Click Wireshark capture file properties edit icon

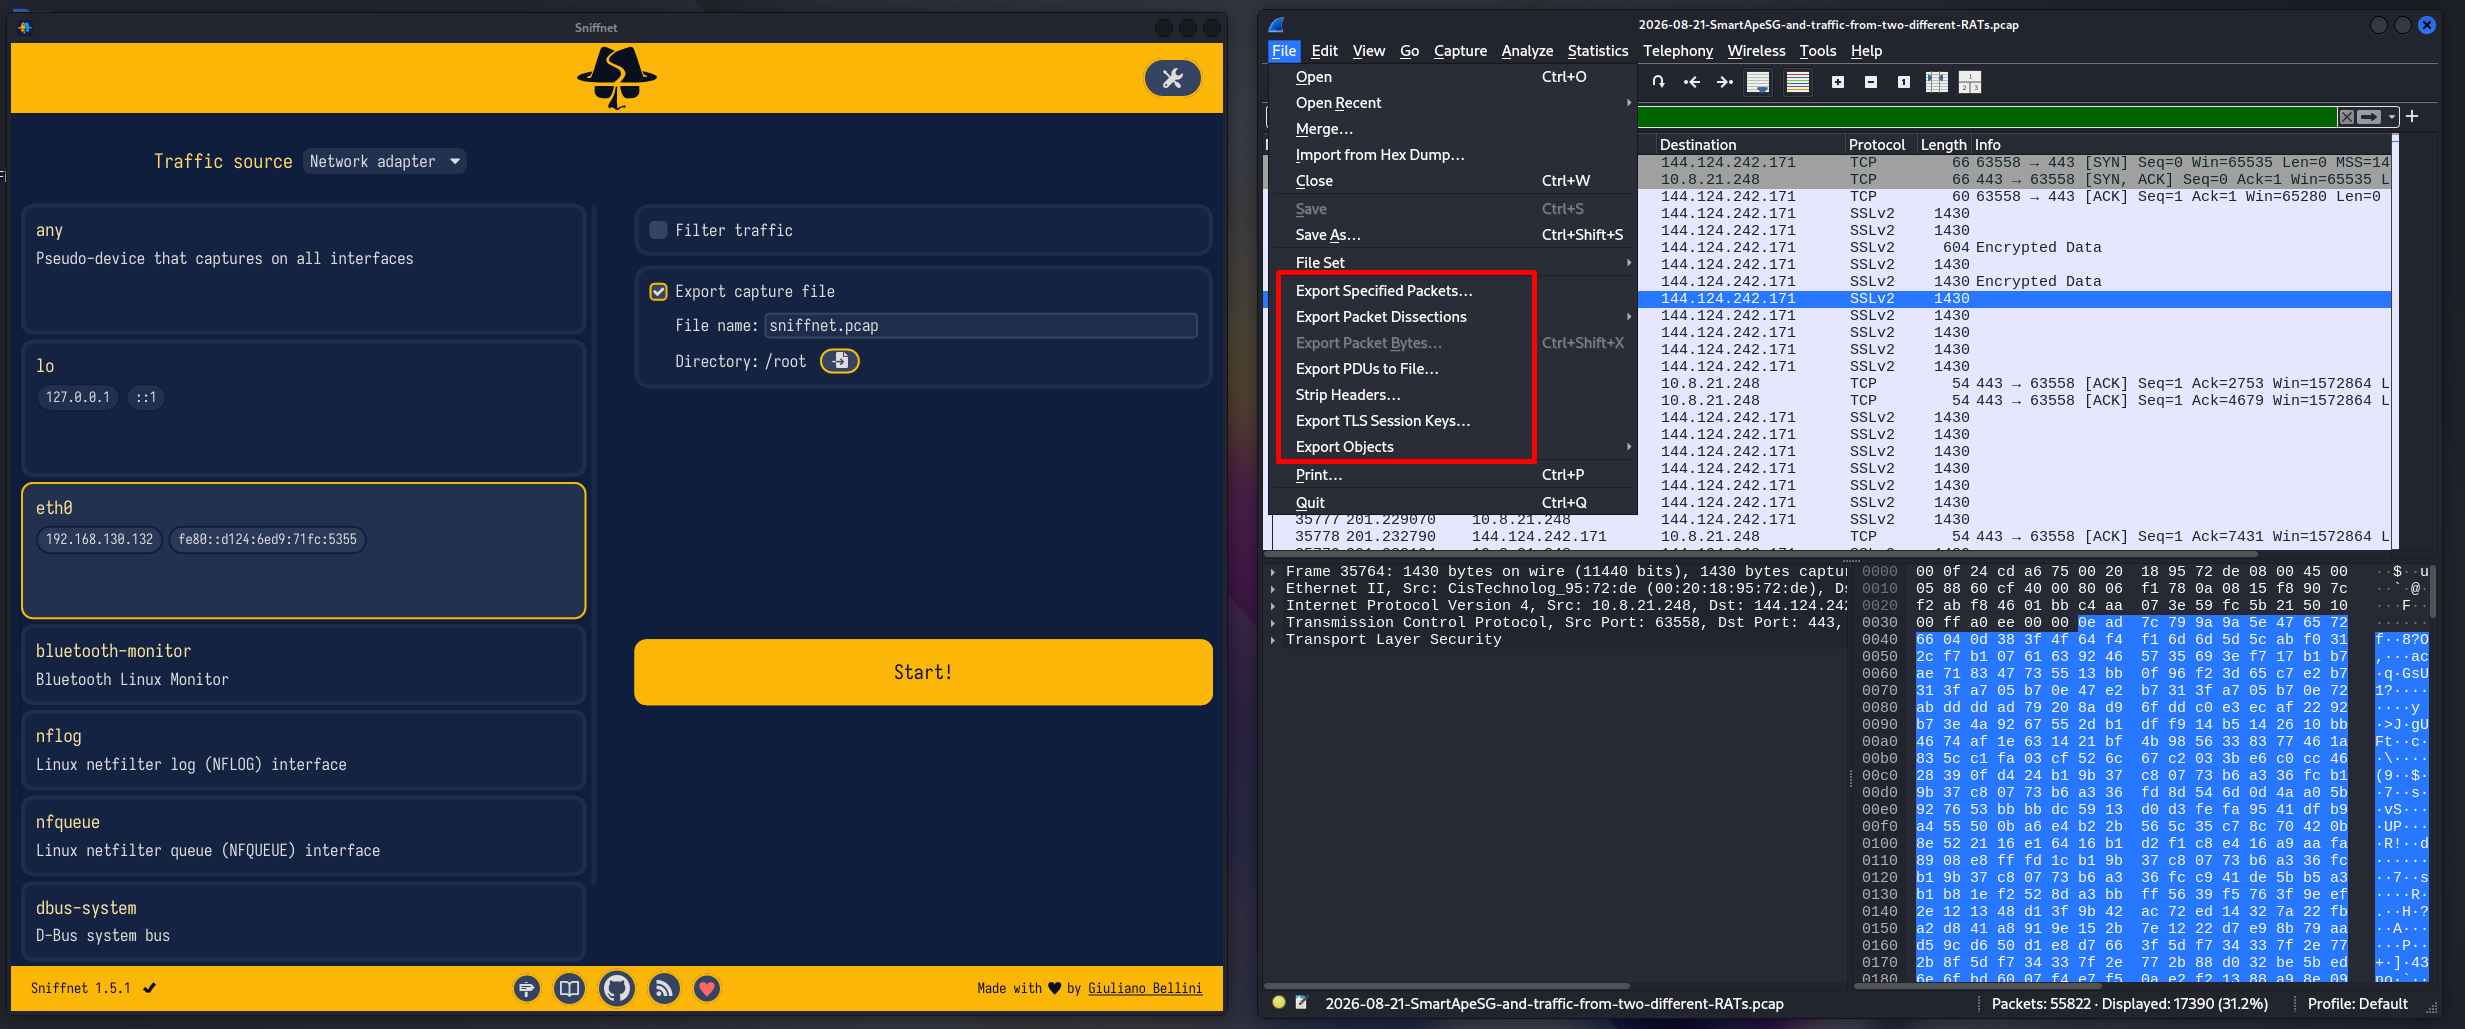pos(1301,1002)
